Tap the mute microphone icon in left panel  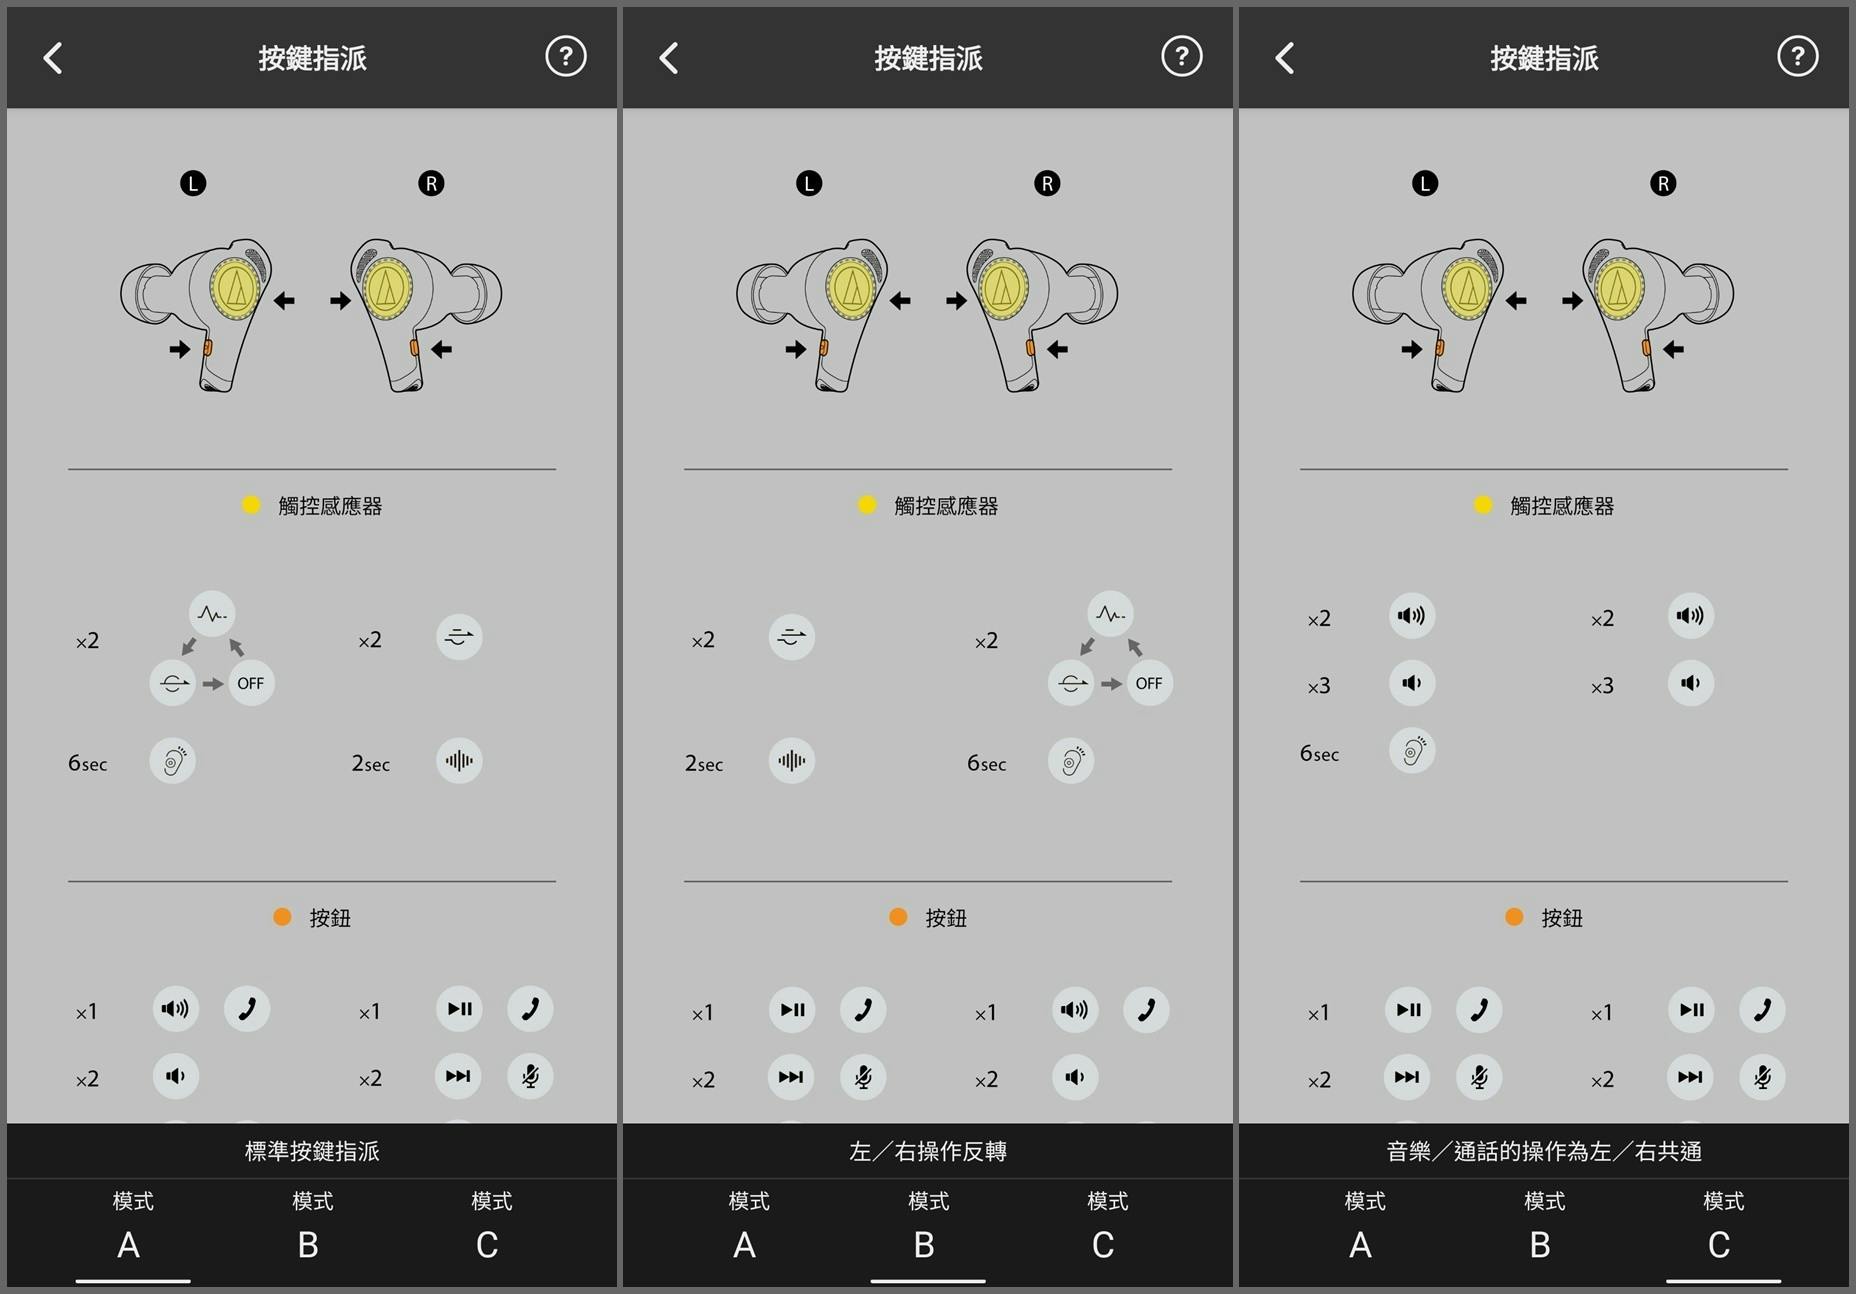[530, 1076]
